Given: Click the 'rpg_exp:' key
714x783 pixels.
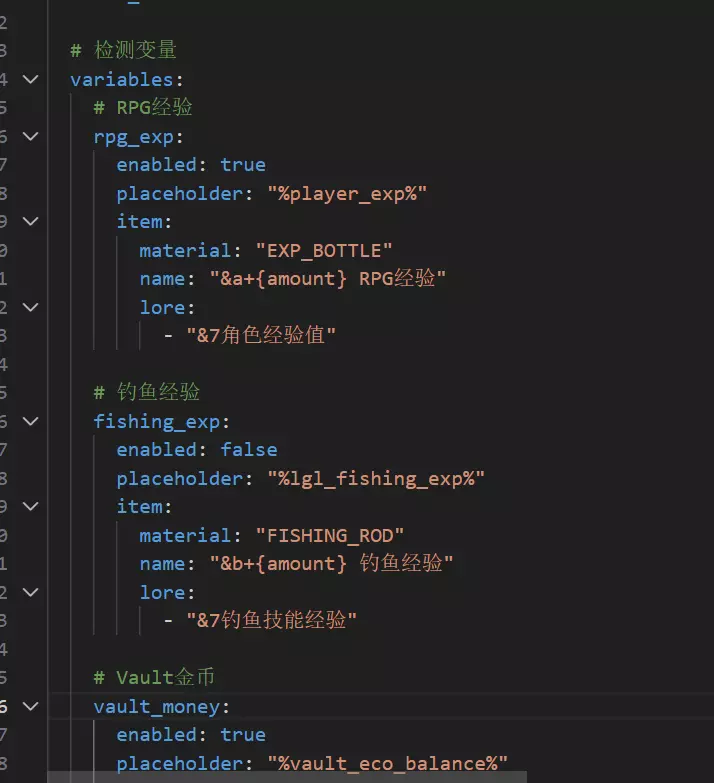Looking at the screenshot, I should [x=138, y=137].
